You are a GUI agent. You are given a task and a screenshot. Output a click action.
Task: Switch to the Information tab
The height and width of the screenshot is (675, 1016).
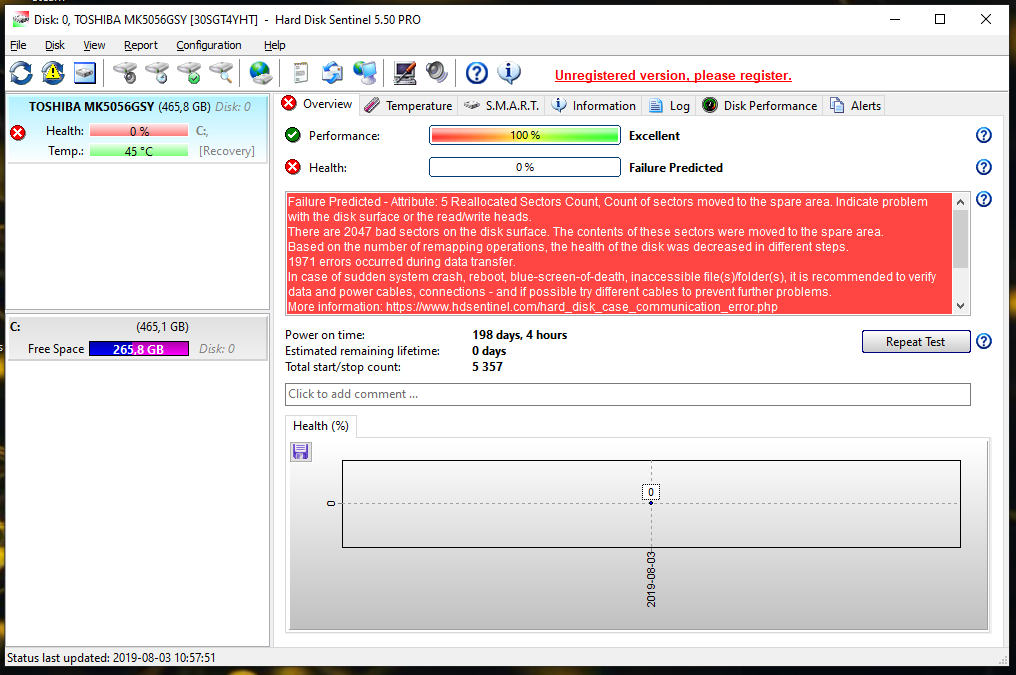coord(594,106)
